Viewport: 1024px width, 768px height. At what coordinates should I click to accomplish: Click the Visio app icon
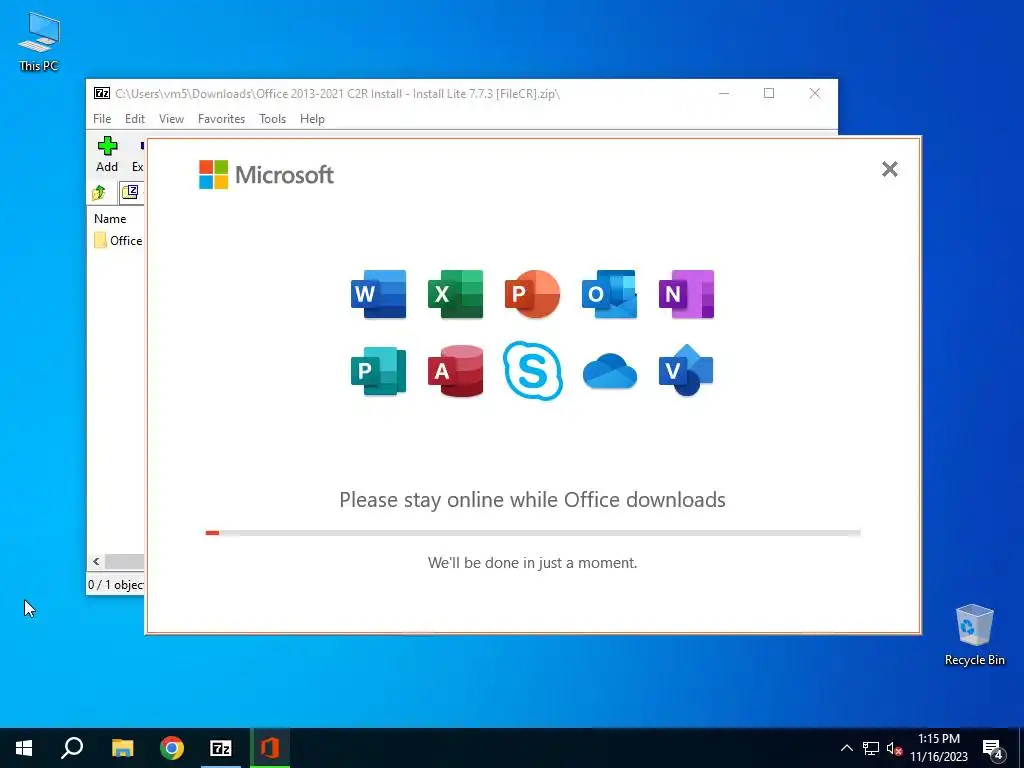(686, 370)
